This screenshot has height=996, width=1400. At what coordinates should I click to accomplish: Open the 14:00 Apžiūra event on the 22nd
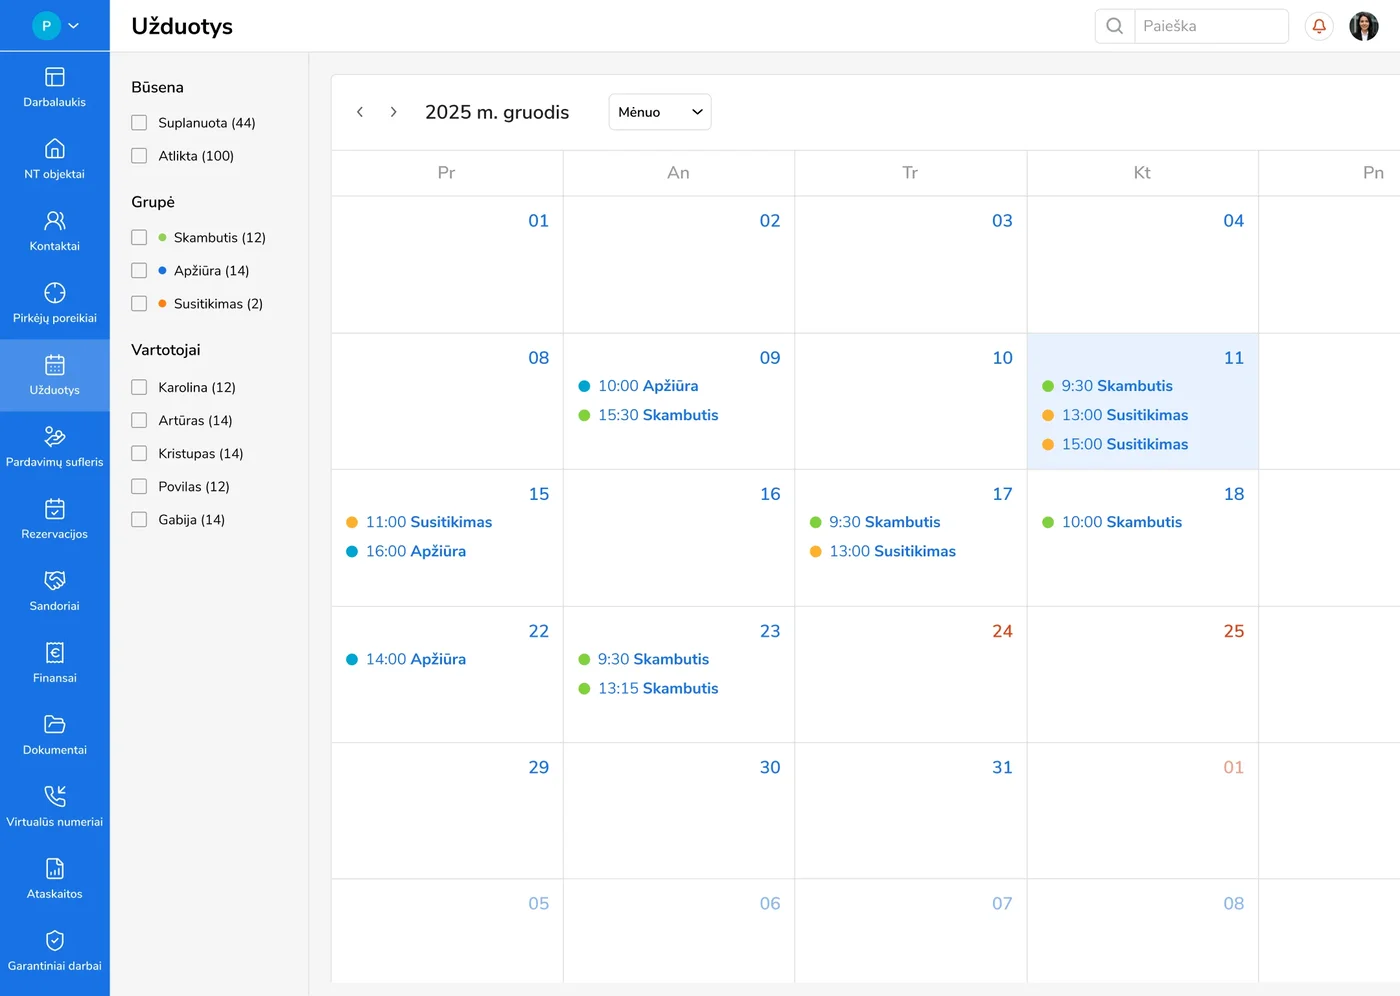[x=415, y=659]
